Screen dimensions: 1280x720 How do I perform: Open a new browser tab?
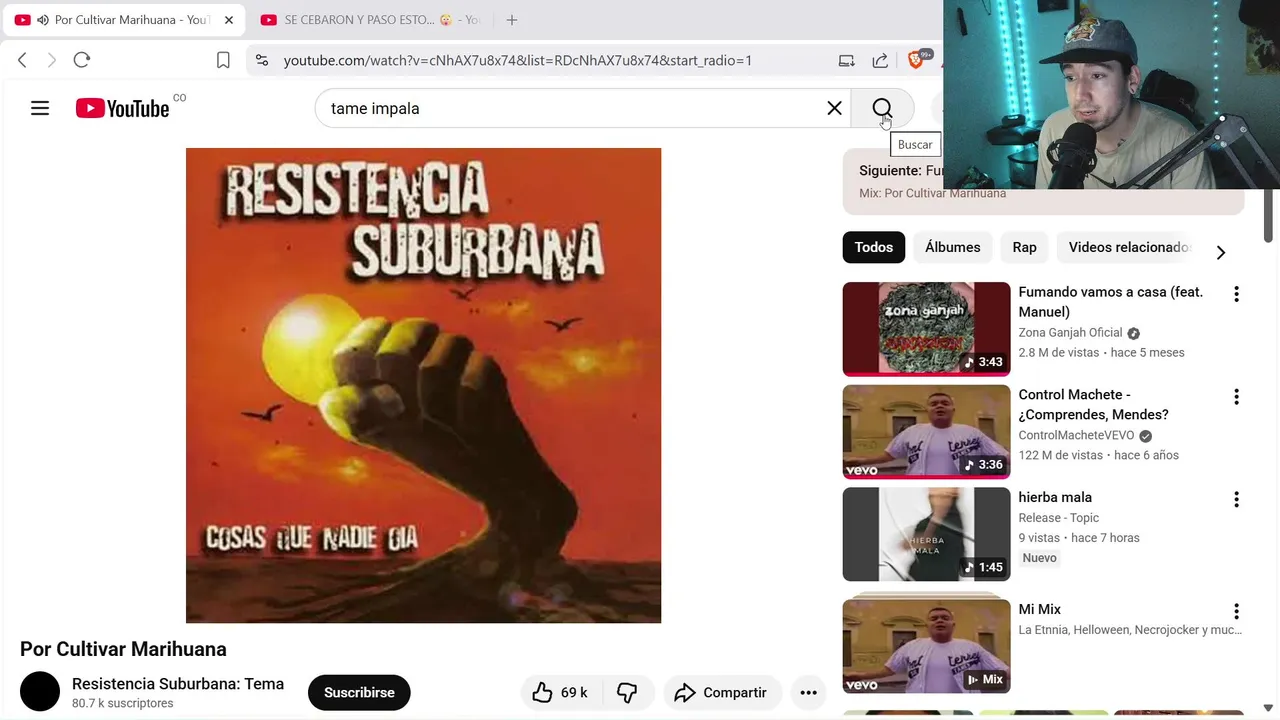tap(512, 20)
